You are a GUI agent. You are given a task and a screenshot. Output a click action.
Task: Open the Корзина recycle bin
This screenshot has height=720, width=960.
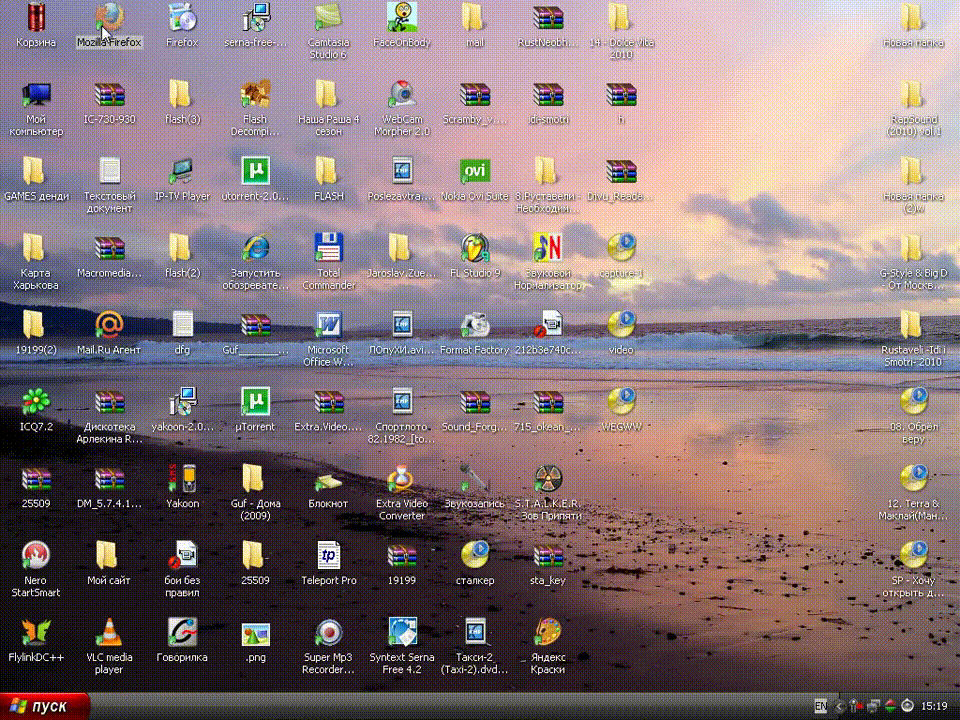click(x=37, y=18)
